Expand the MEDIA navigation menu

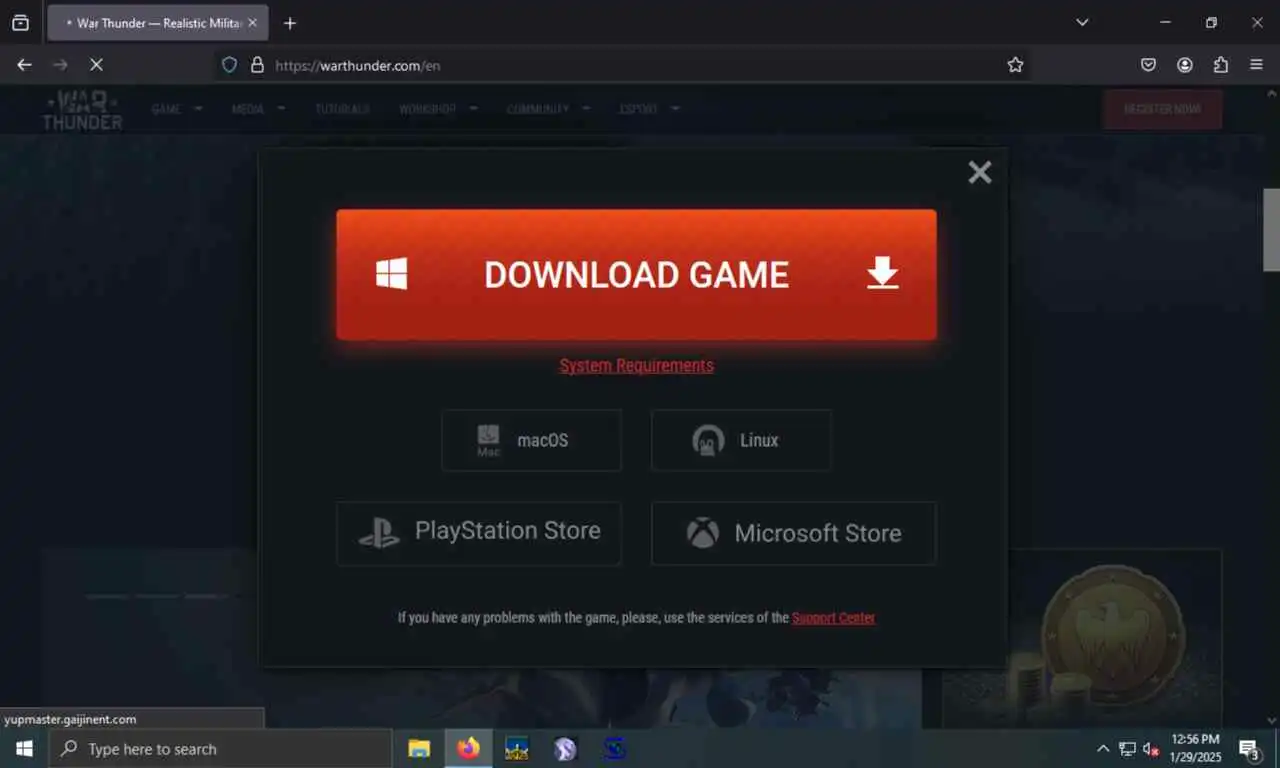258,109
